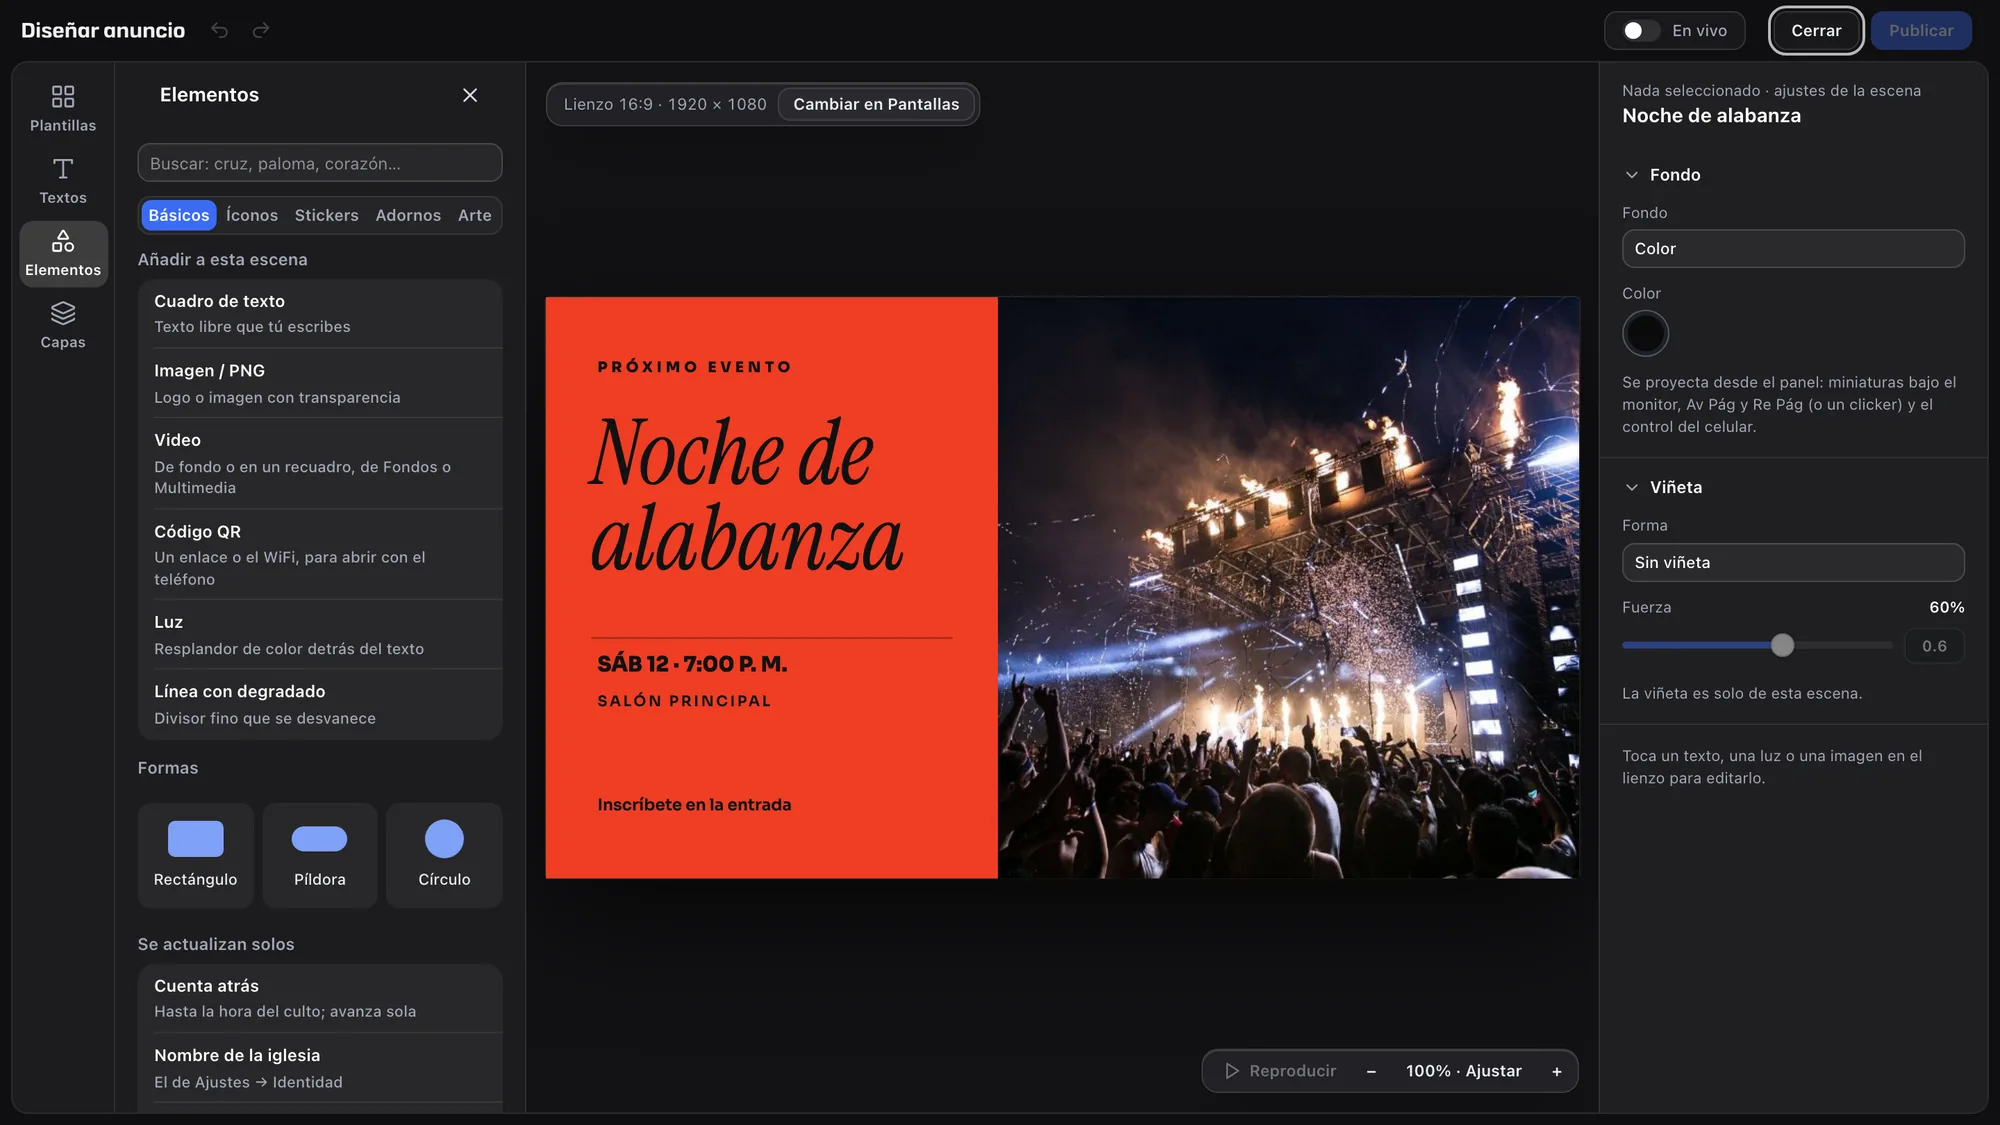Image resolution: width=2000 pixels, height=1125 pixels.
Task: Zoom in with the plus icon
Action: [1557, 1071]
